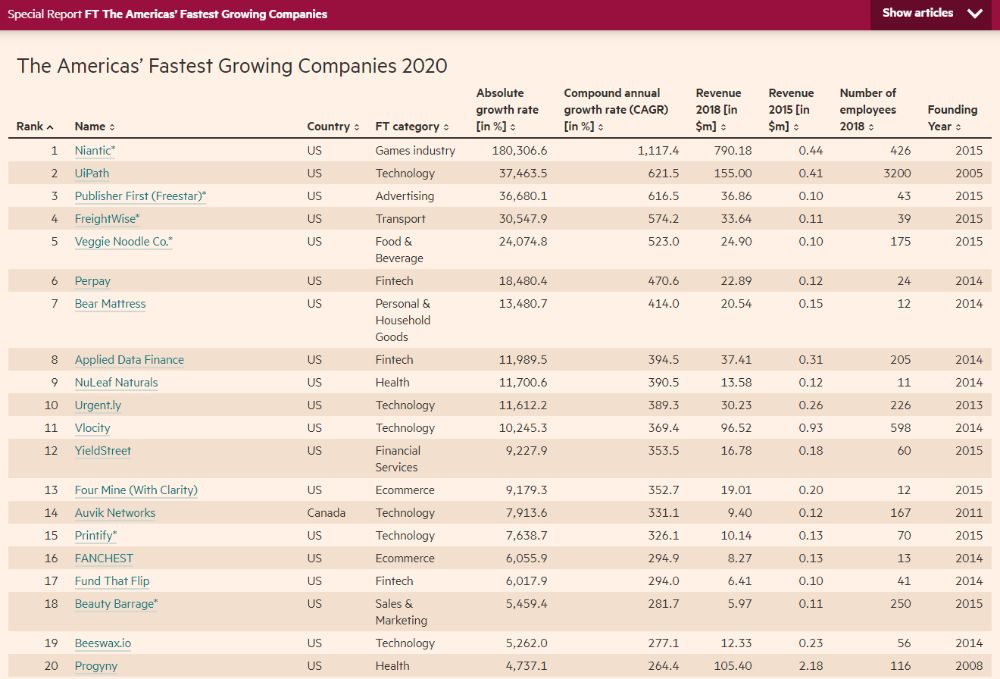Select Progyny's founding year 2008
Screen dimensions: 1000x679
pyautogui.click(x=969, y=666)
